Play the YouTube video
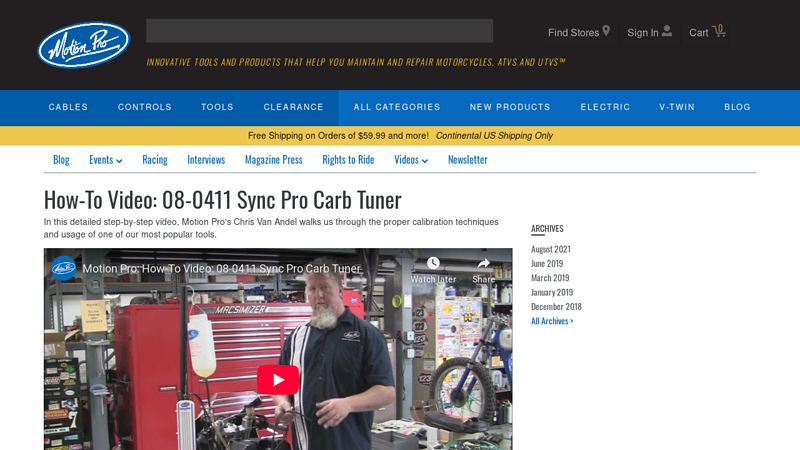 (278, 380)
